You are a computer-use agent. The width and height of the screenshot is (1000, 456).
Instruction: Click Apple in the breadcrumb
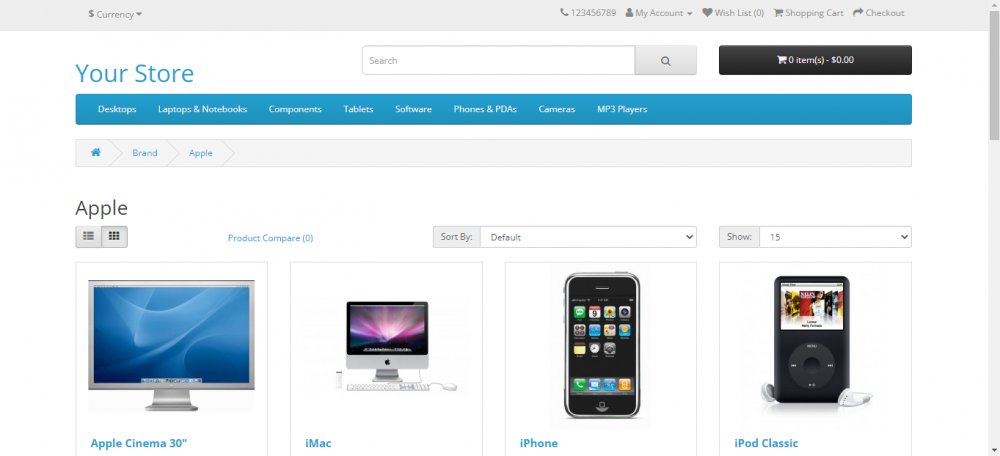[201, 153]
